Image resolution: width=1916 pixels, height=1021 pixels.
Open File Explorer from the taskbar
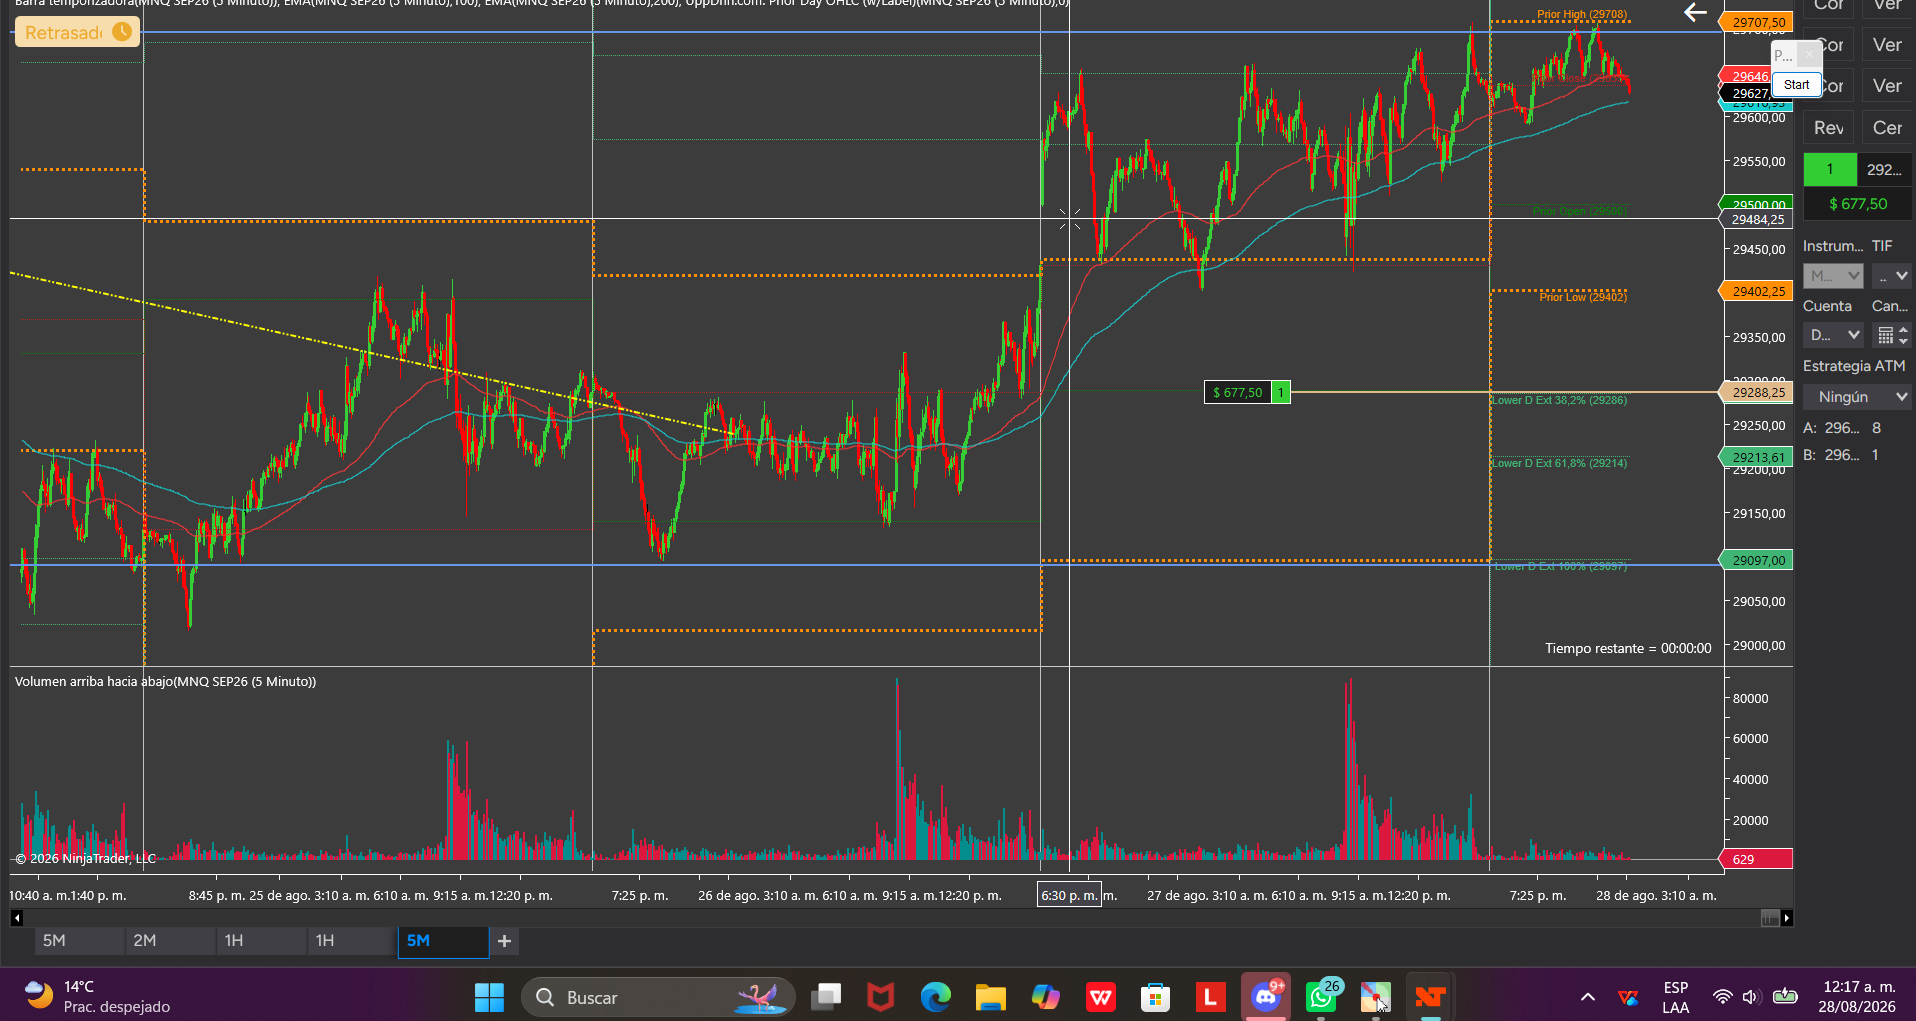pos(991,997)
